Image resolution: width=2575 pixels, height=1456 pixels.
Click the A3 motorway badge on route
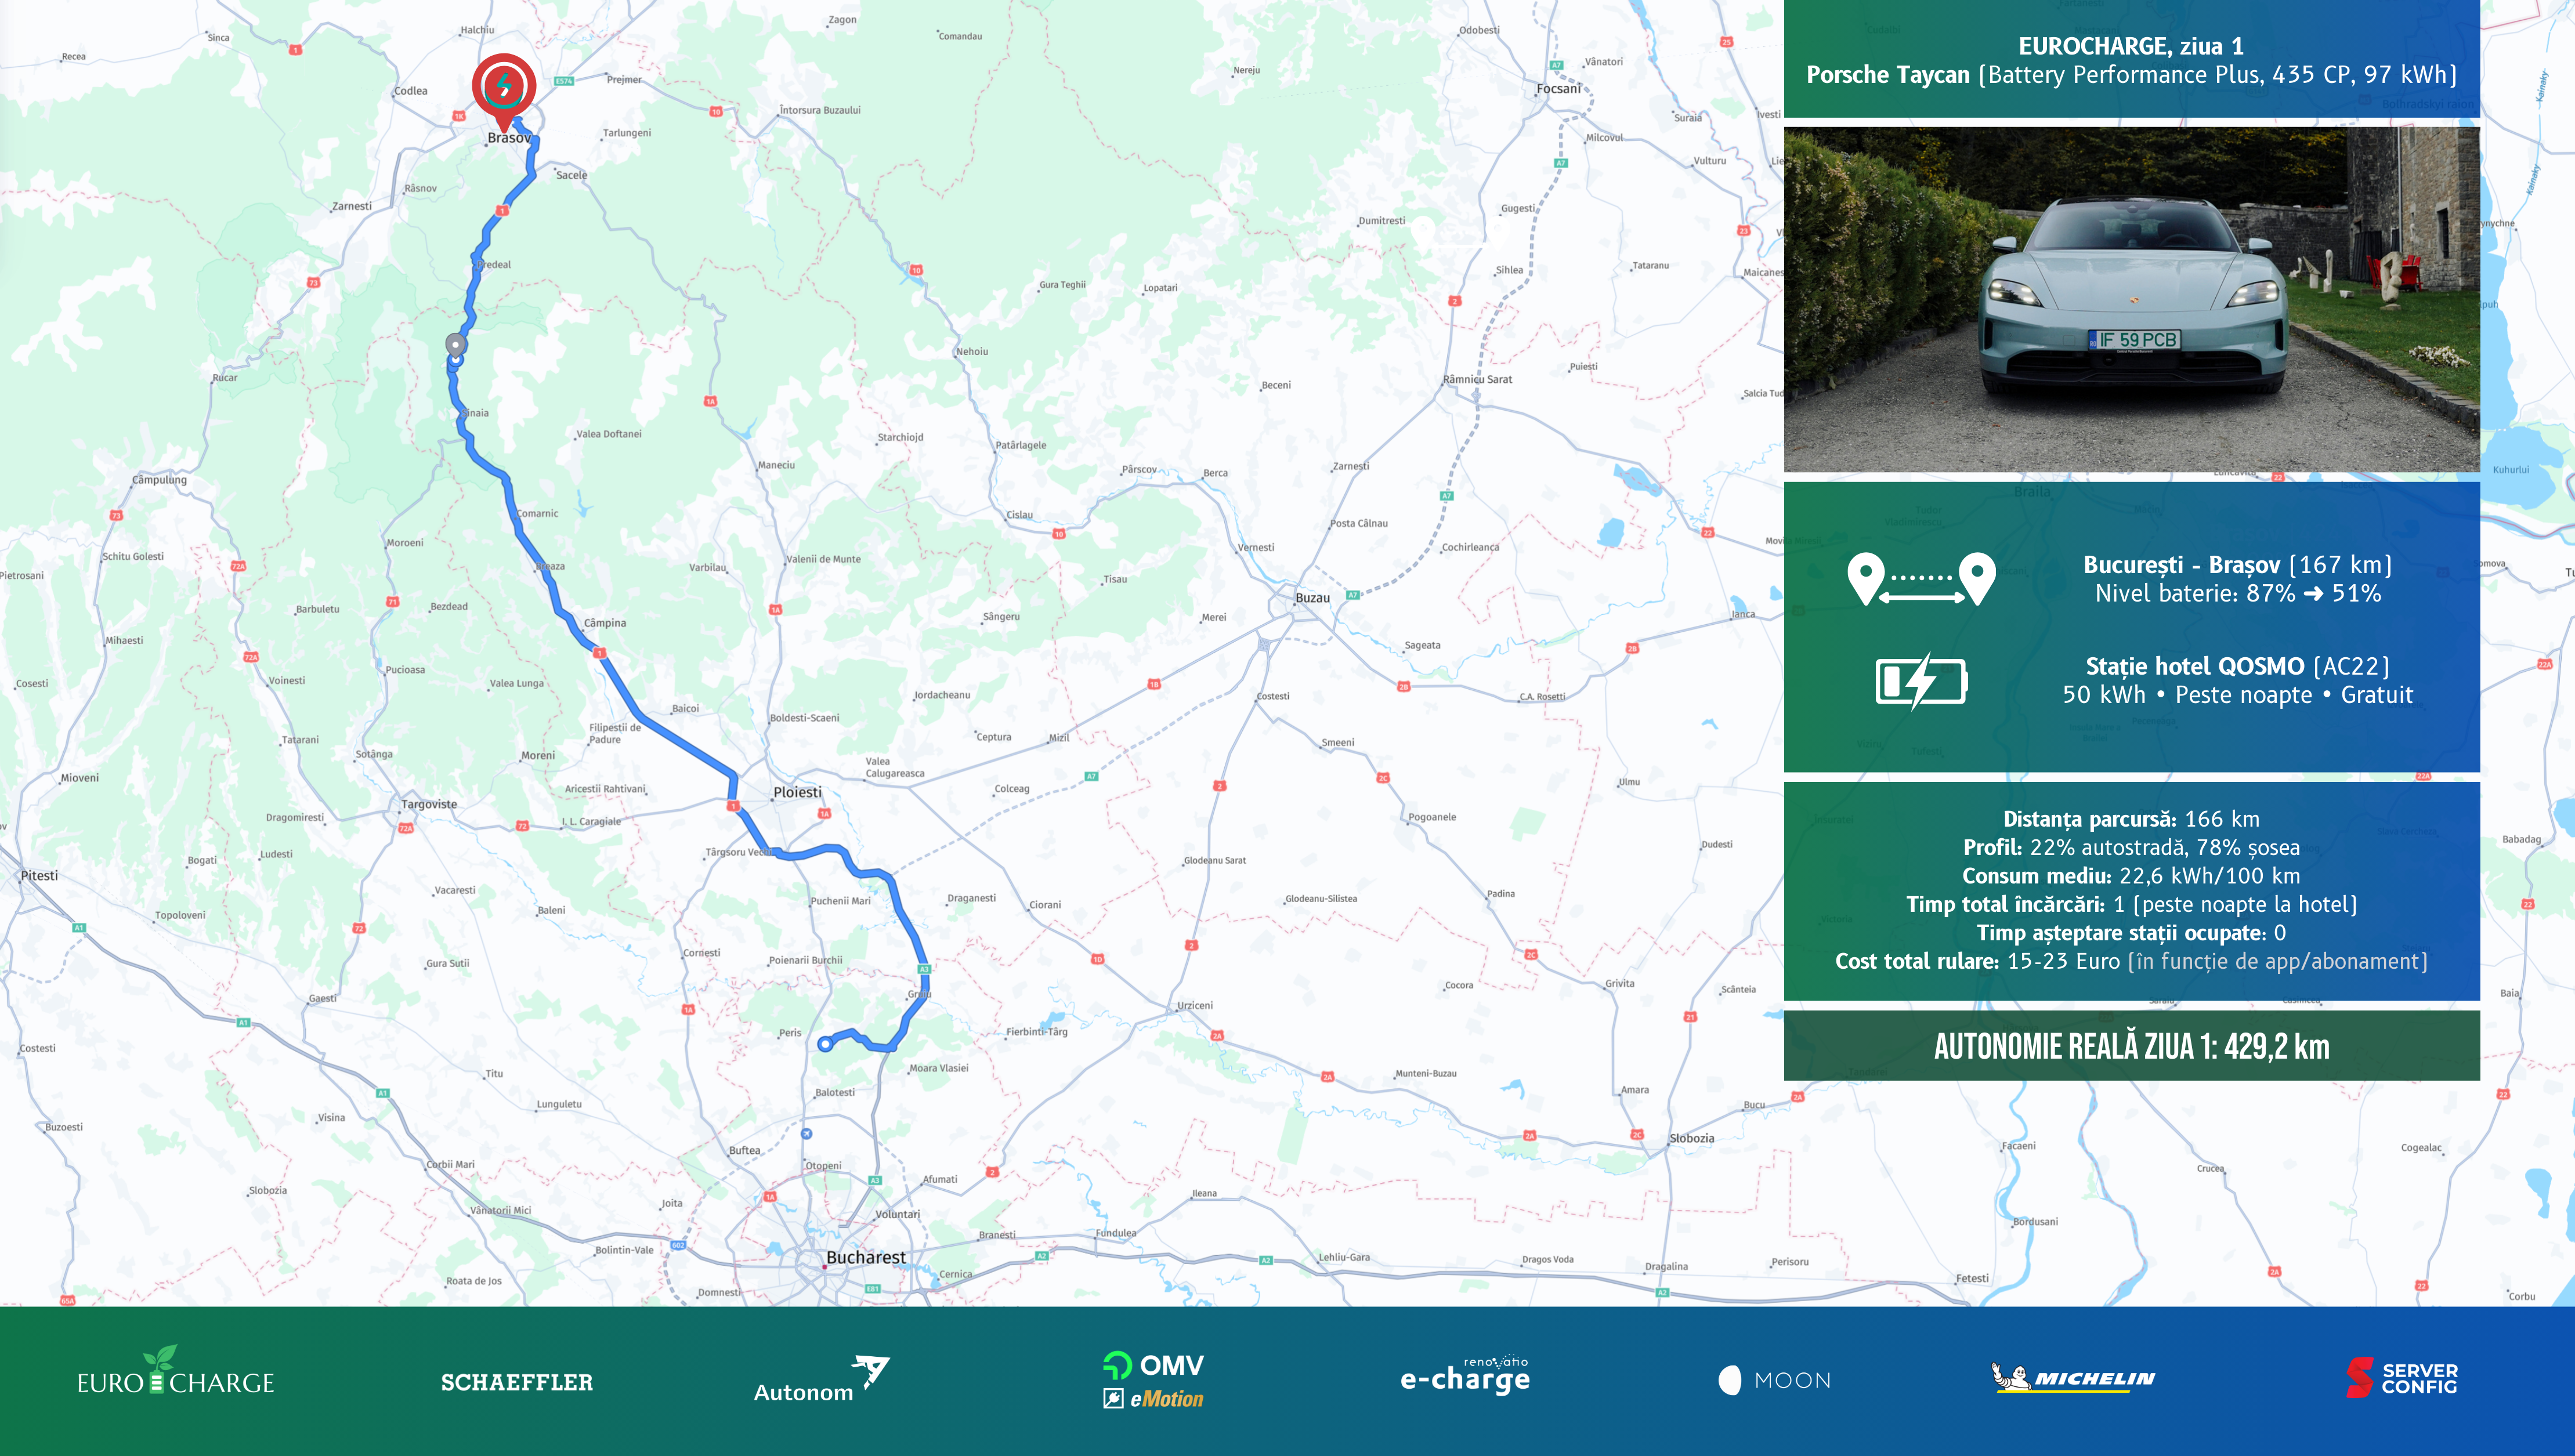tap(924, 969)
